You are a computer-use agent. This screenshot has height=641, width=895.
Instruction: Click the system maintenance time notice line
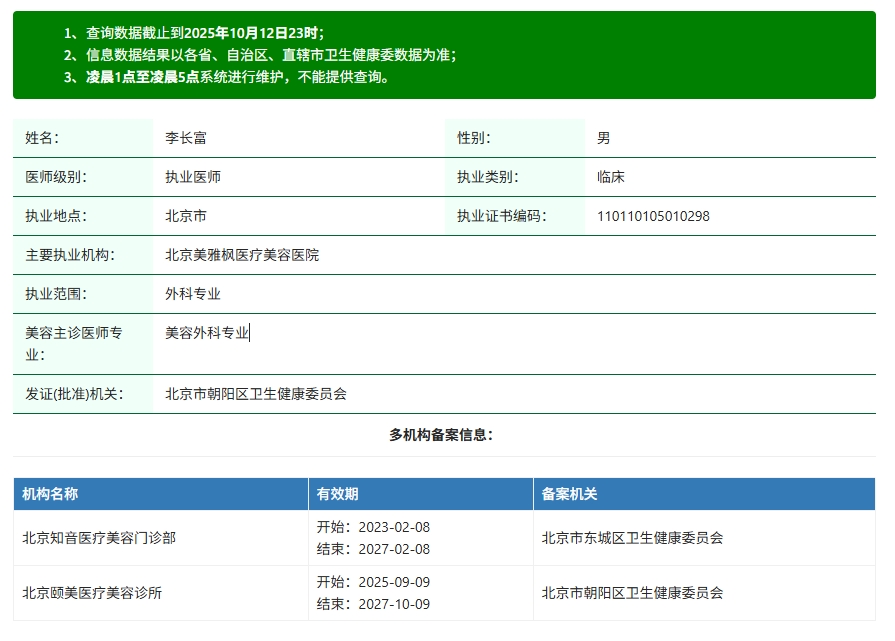(x=239, y=77)
